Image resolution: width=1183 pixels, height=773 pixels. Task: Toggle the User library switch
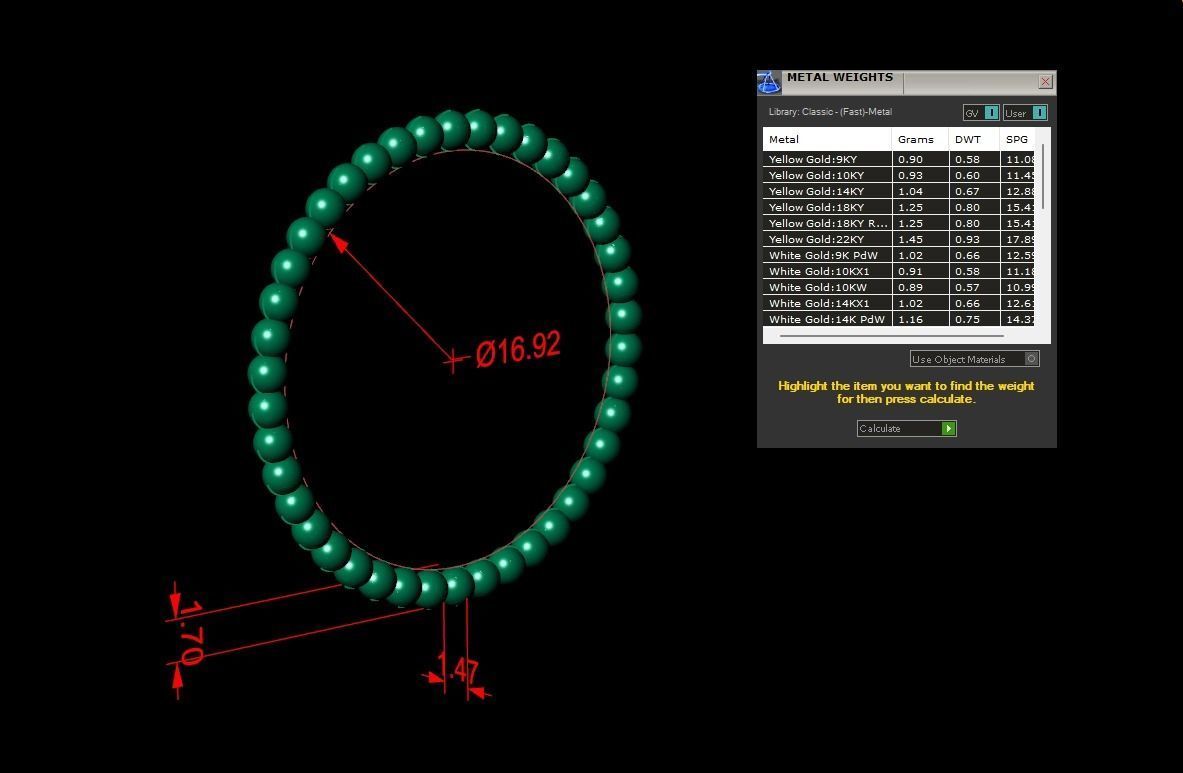(1025, 112)
